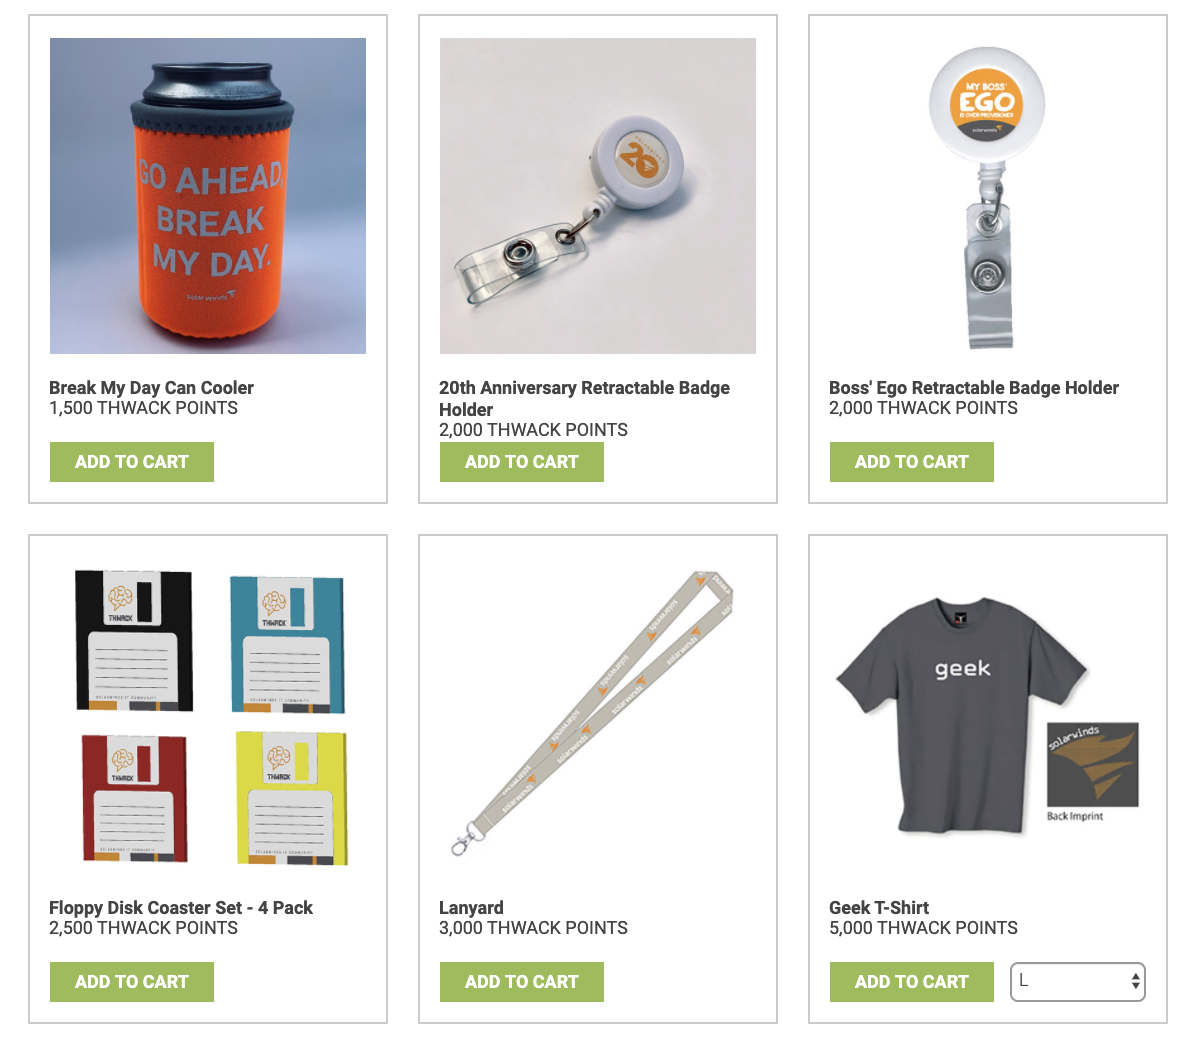Screen dimensions: 1192x1042
Task: Add 20th Anniversary Badge Holder to cart
Action: [522, 461]
